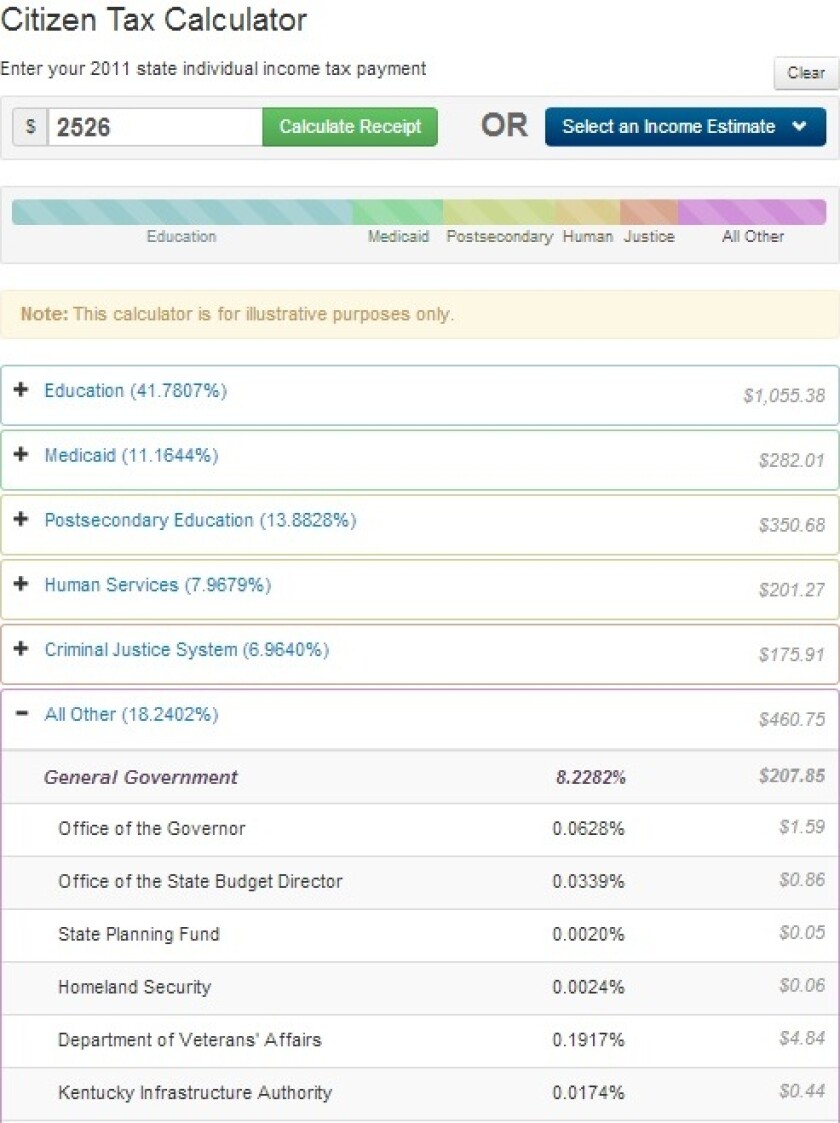
Task: Expand the Medicaid section plus icon
Action: 21,455
